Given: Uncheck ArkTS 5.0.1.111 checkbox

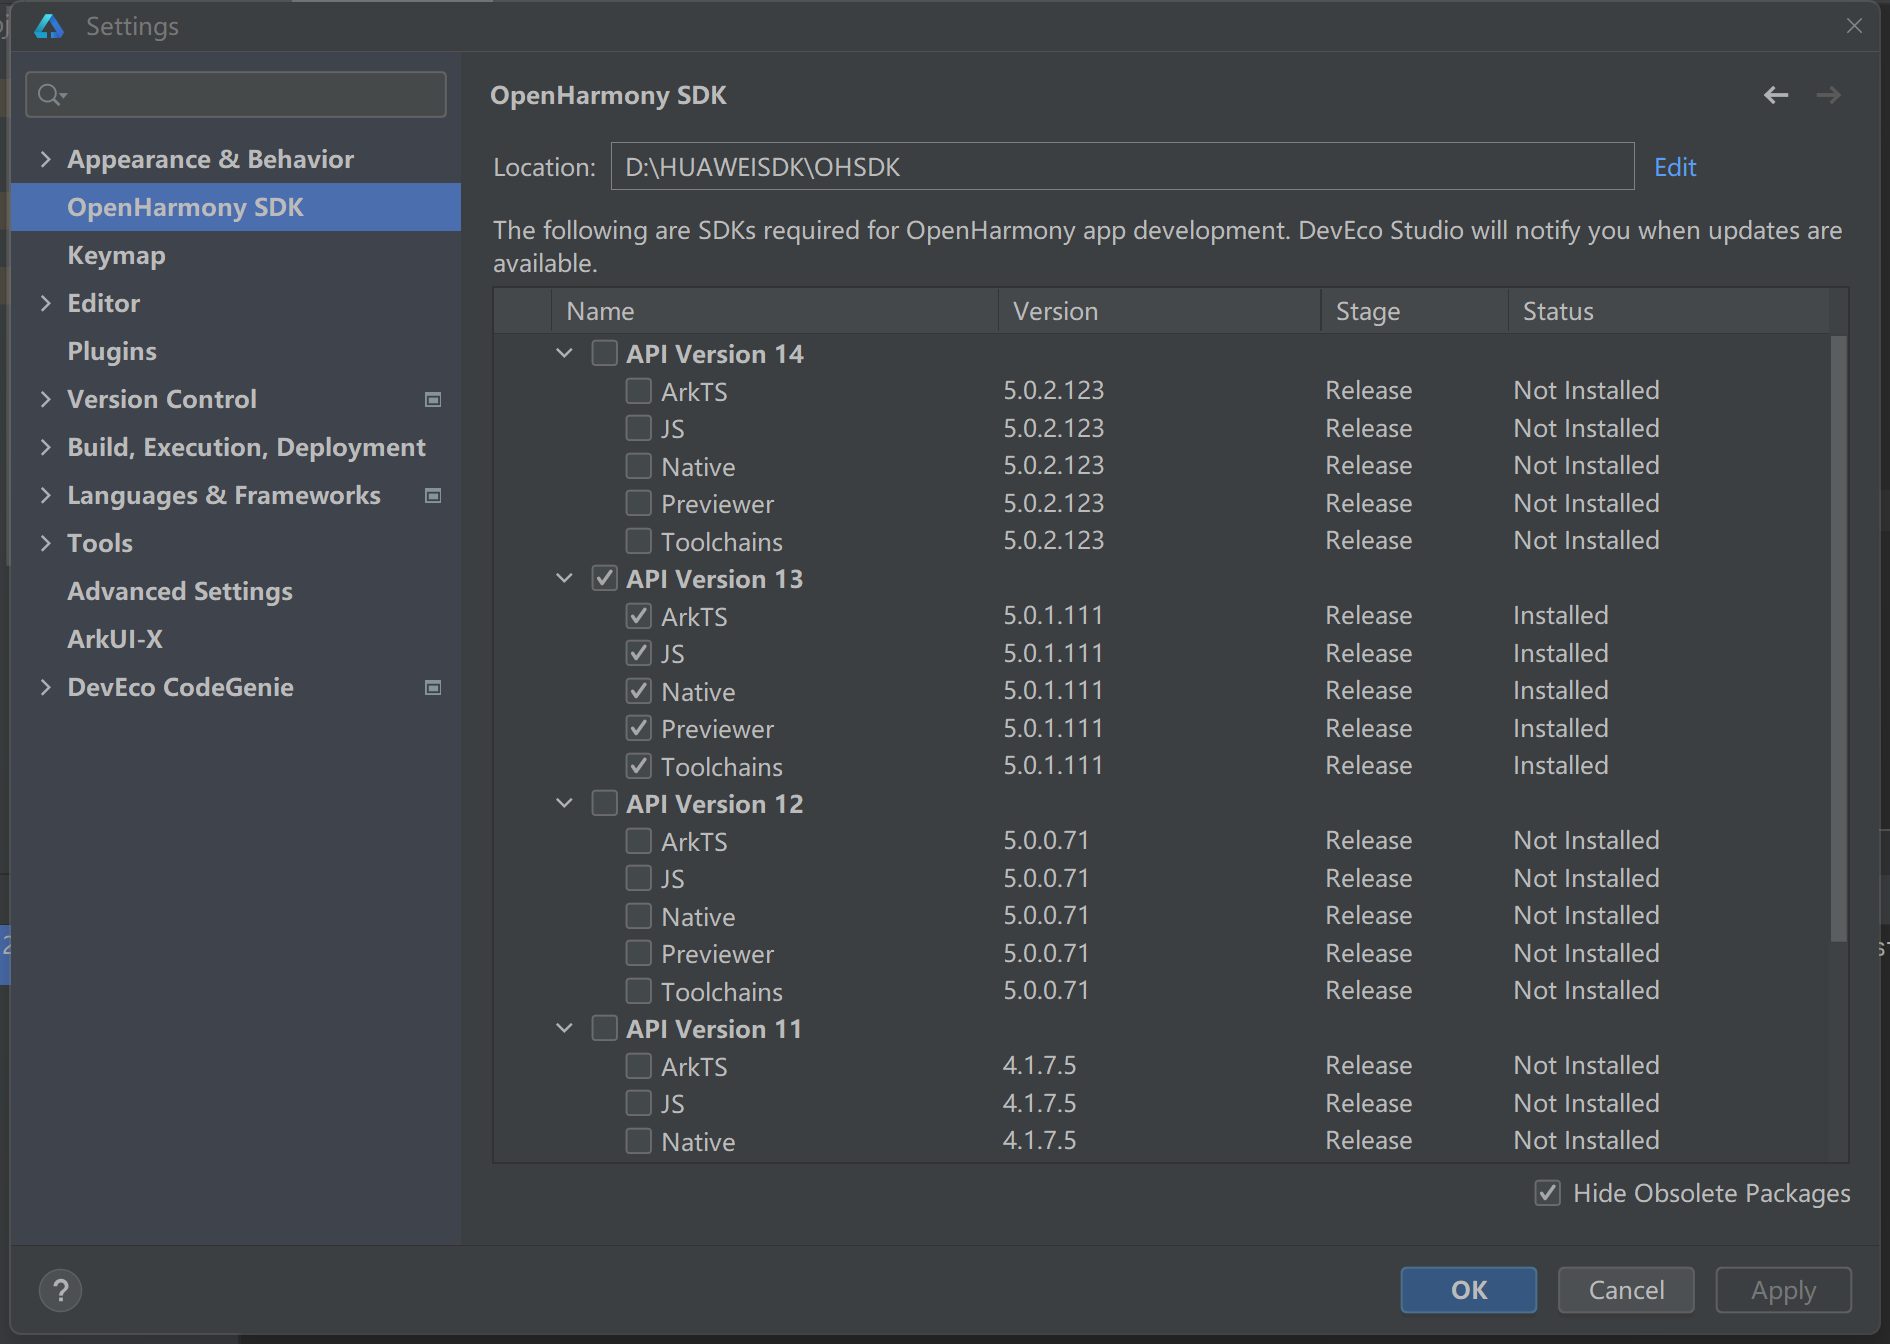Looking at the screenshot, I should point(638,616).
